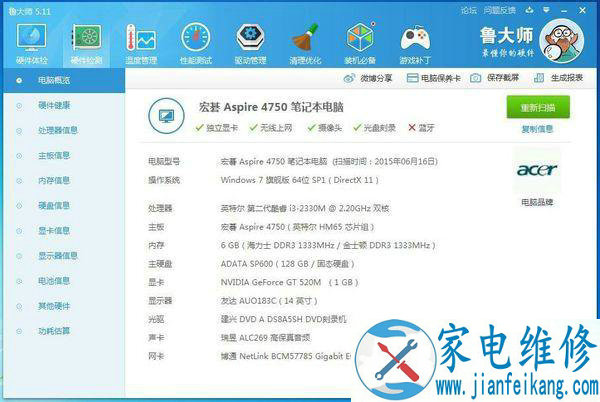Click the DVD A DS8A5SH optical drive line
This screenshot has height=402, width=600.
click(284, 319)
